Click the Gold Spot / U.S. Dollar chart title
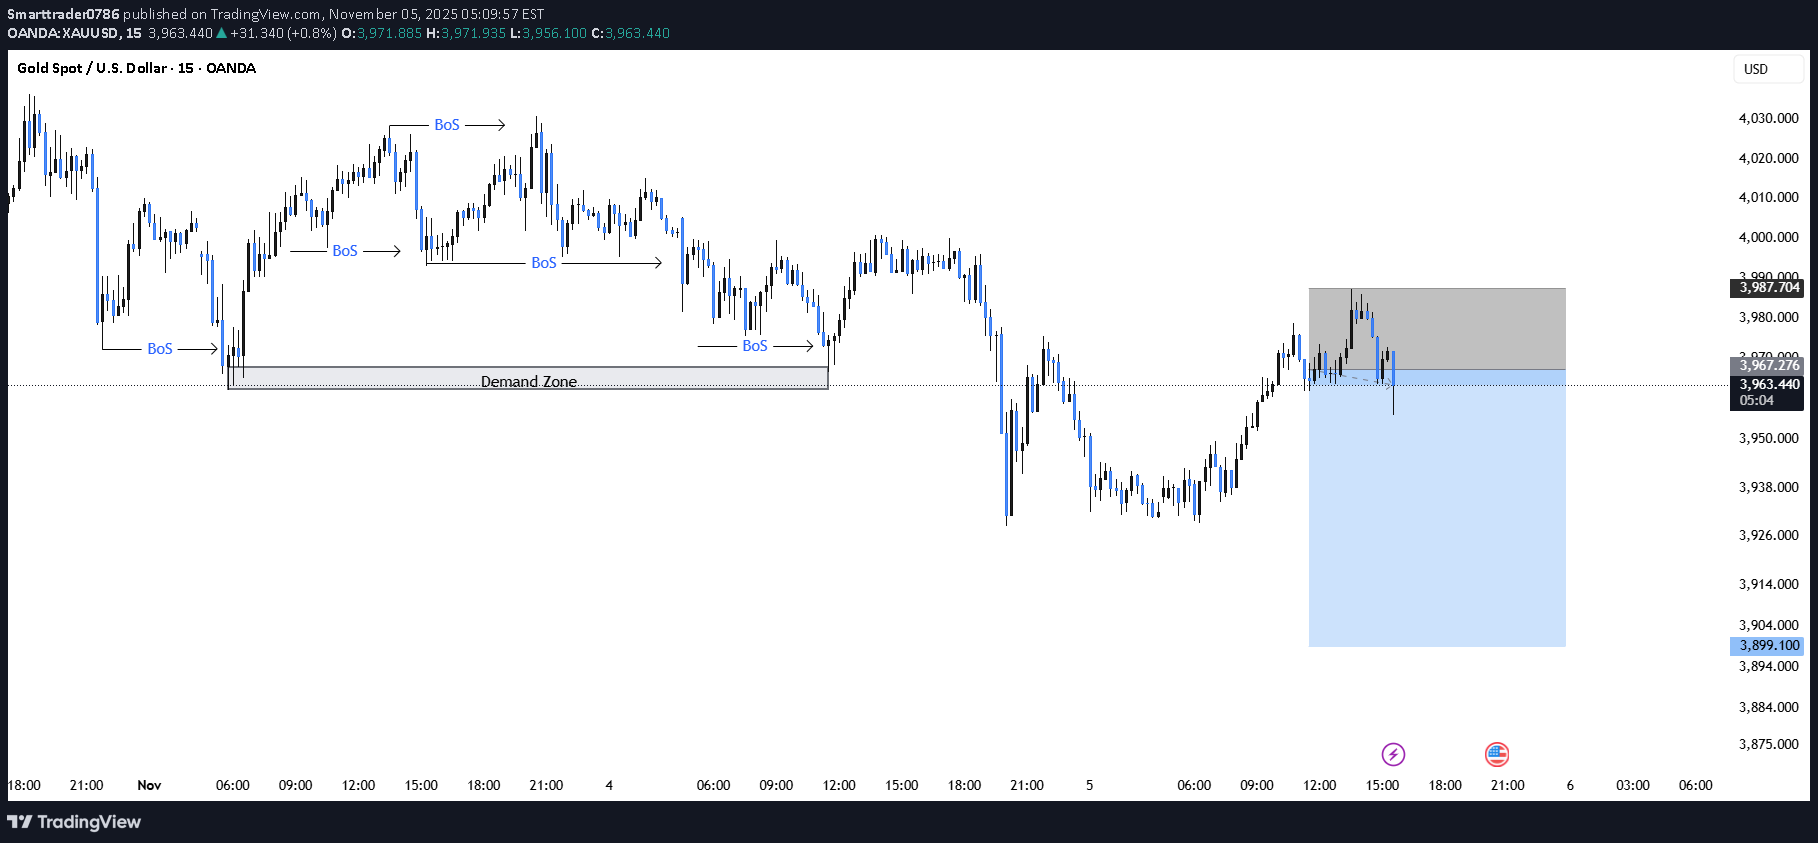The width and height of the screenshot is (1818, 843). click(136, 68)
